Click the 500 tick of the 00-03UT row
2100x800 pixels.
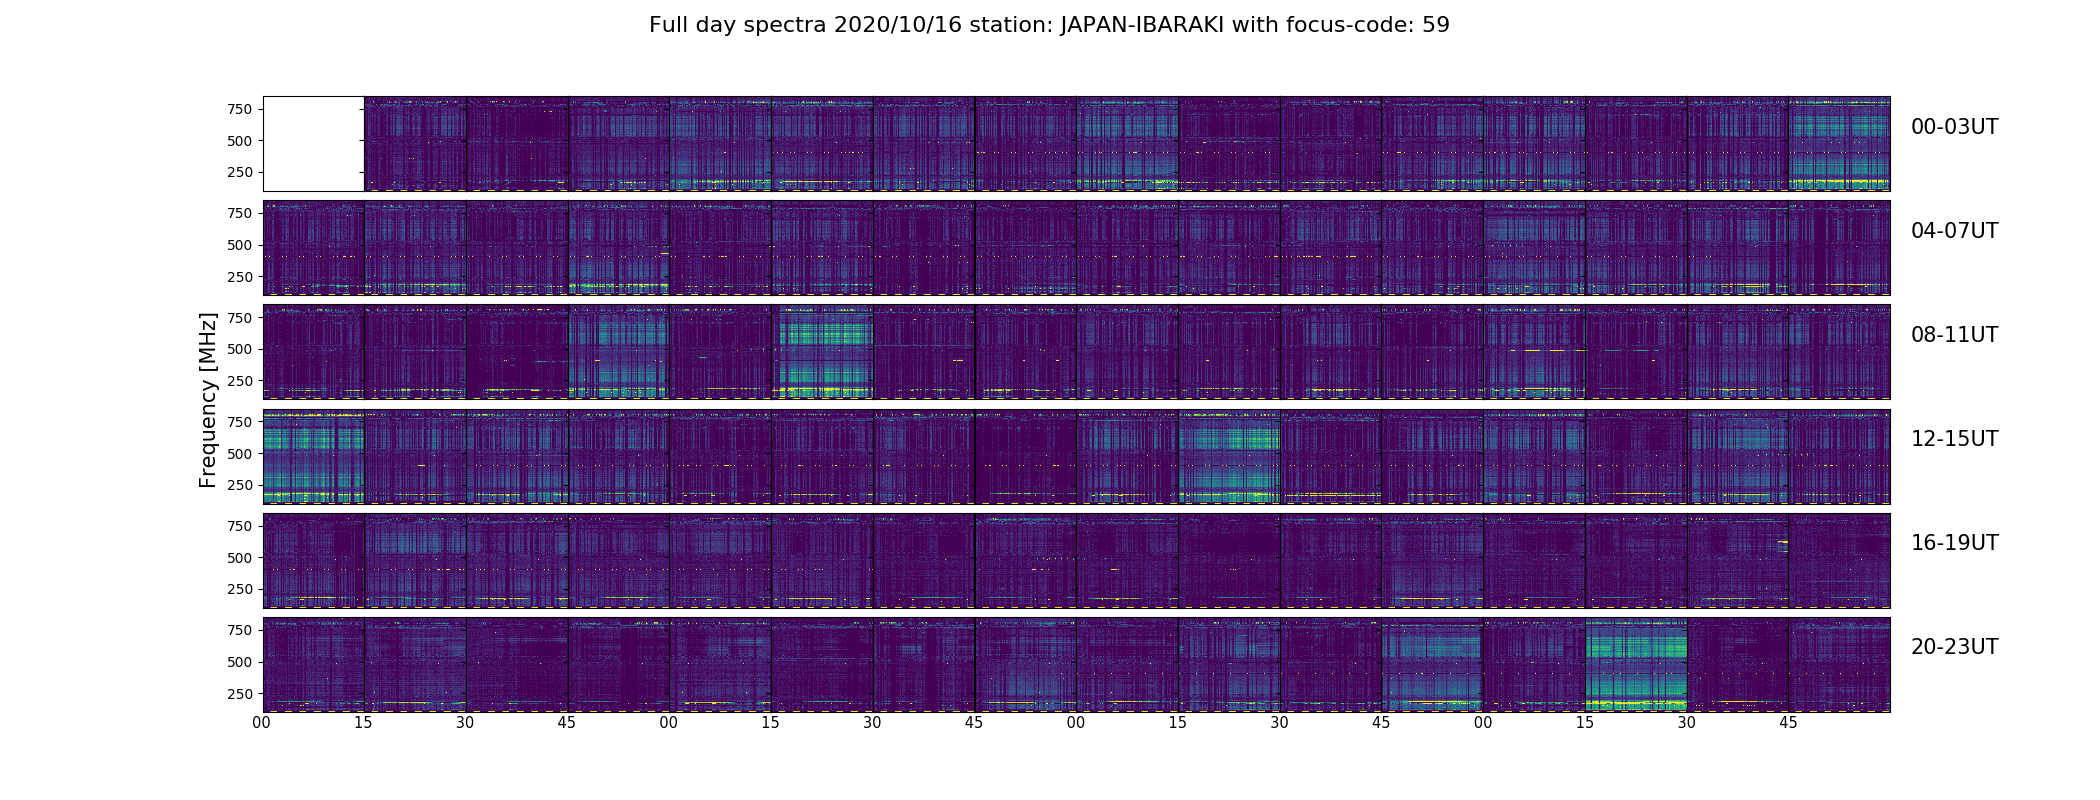point(239,141)
